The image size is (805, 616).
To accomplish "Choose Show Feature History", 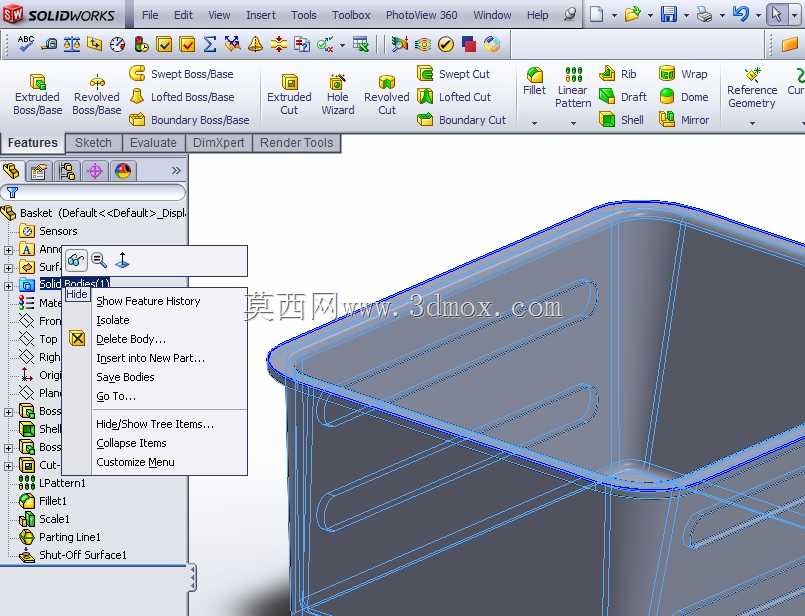I will [x=148, y=301].
